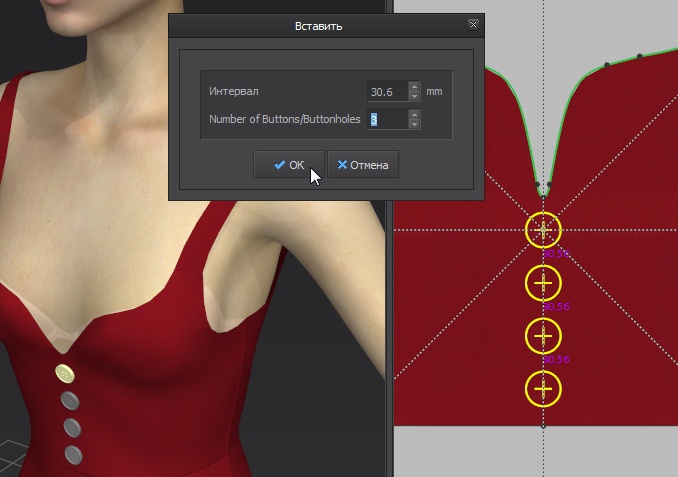678x477 pixels.
Task: Select the topmost yellow button marker in the pattern
Action: point(543,230)
